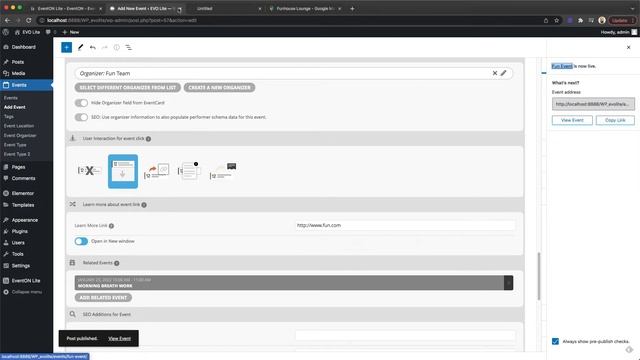
Task: Select the popup lightbox interaction option
Action: pyautogui.click(x=189, y=171)
